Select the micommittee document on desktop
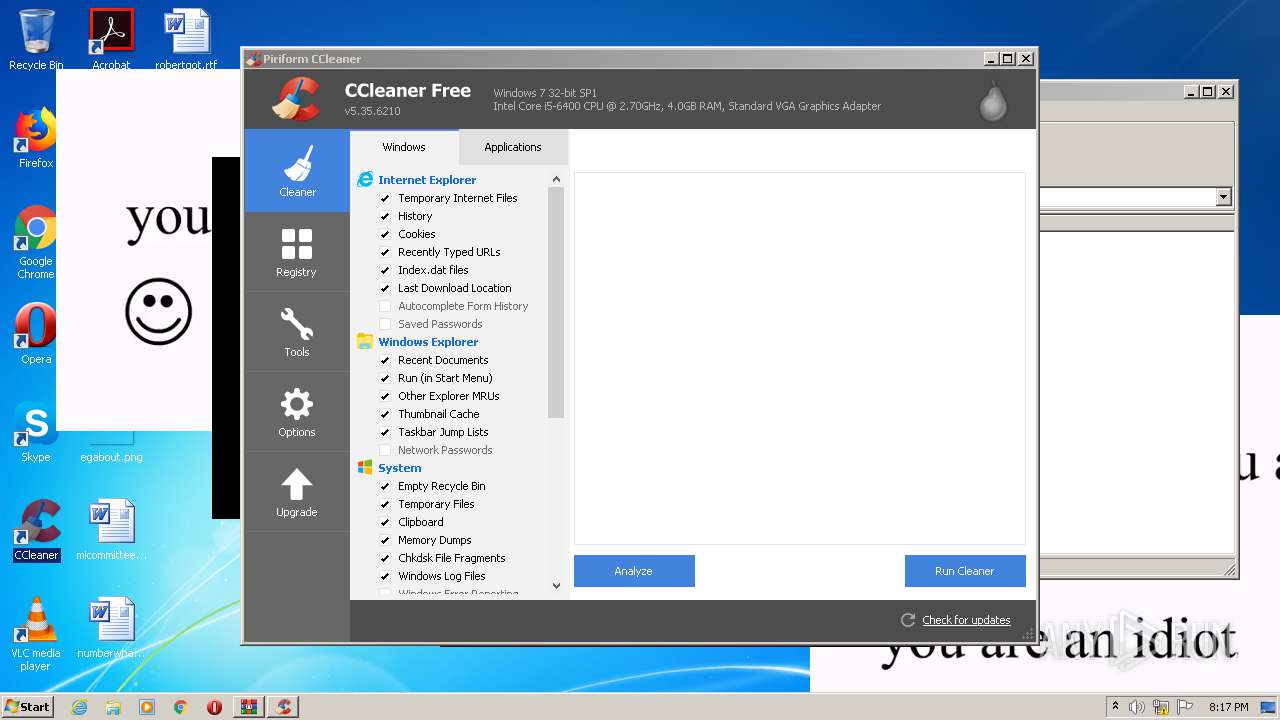This screenshot has height=720, width=1280. [111, 530]
